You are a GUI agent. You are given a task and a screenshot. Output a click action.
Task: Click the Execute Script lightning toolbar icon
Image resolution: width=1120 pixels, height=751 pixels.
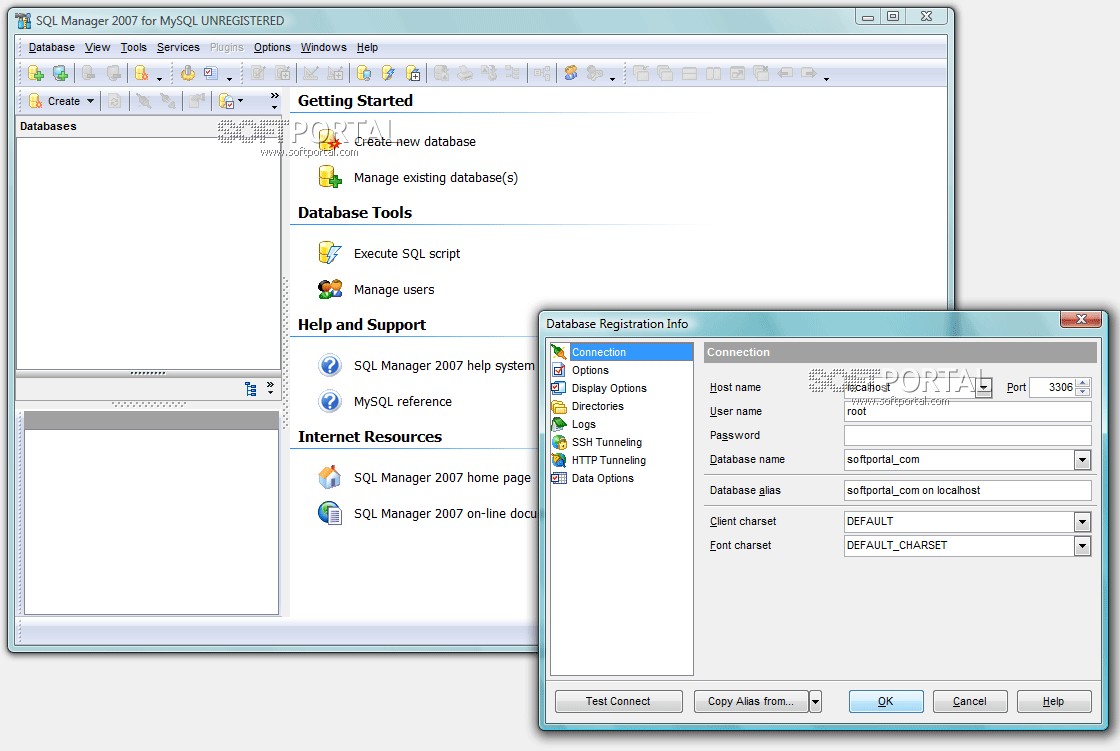(x=388, y=73)
